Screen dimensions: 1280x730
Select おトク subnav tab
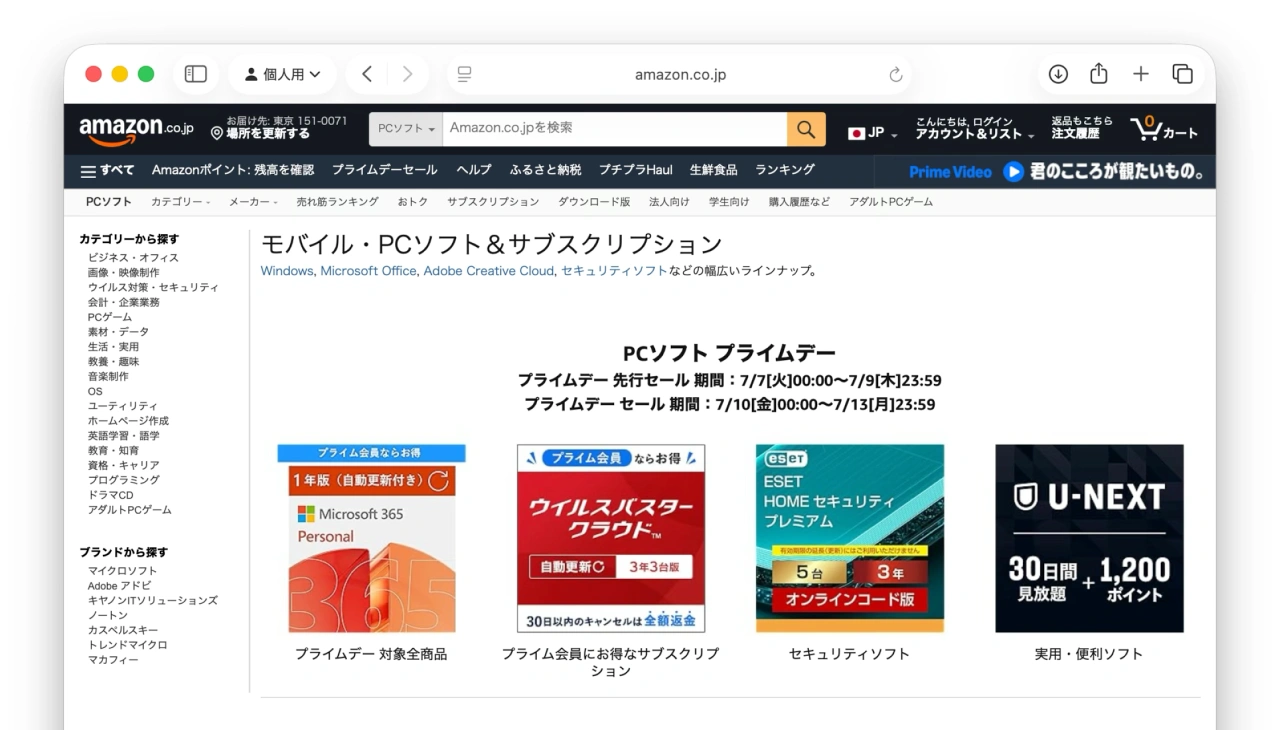click(x=413, y=202)
